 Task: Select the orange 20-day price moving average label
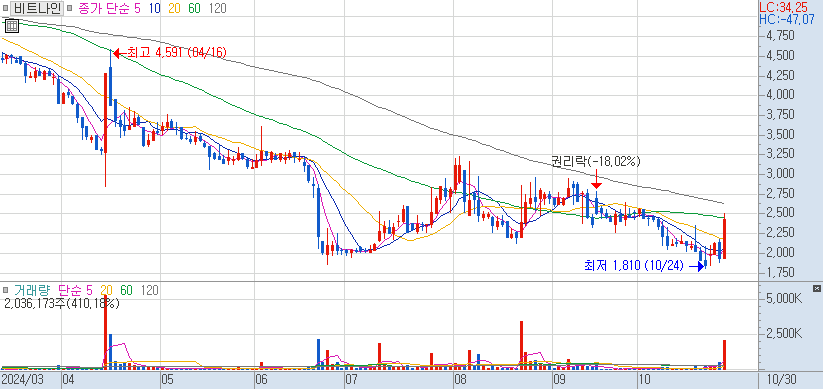(175, 8)
